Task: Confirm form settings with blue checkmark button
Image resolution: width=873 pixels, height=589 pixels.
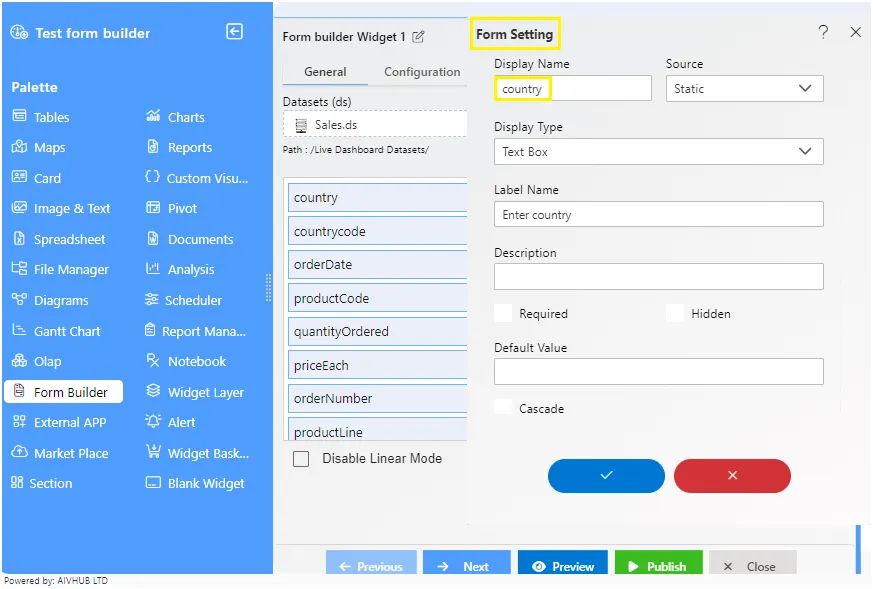Action: click(x=606, y=475)
